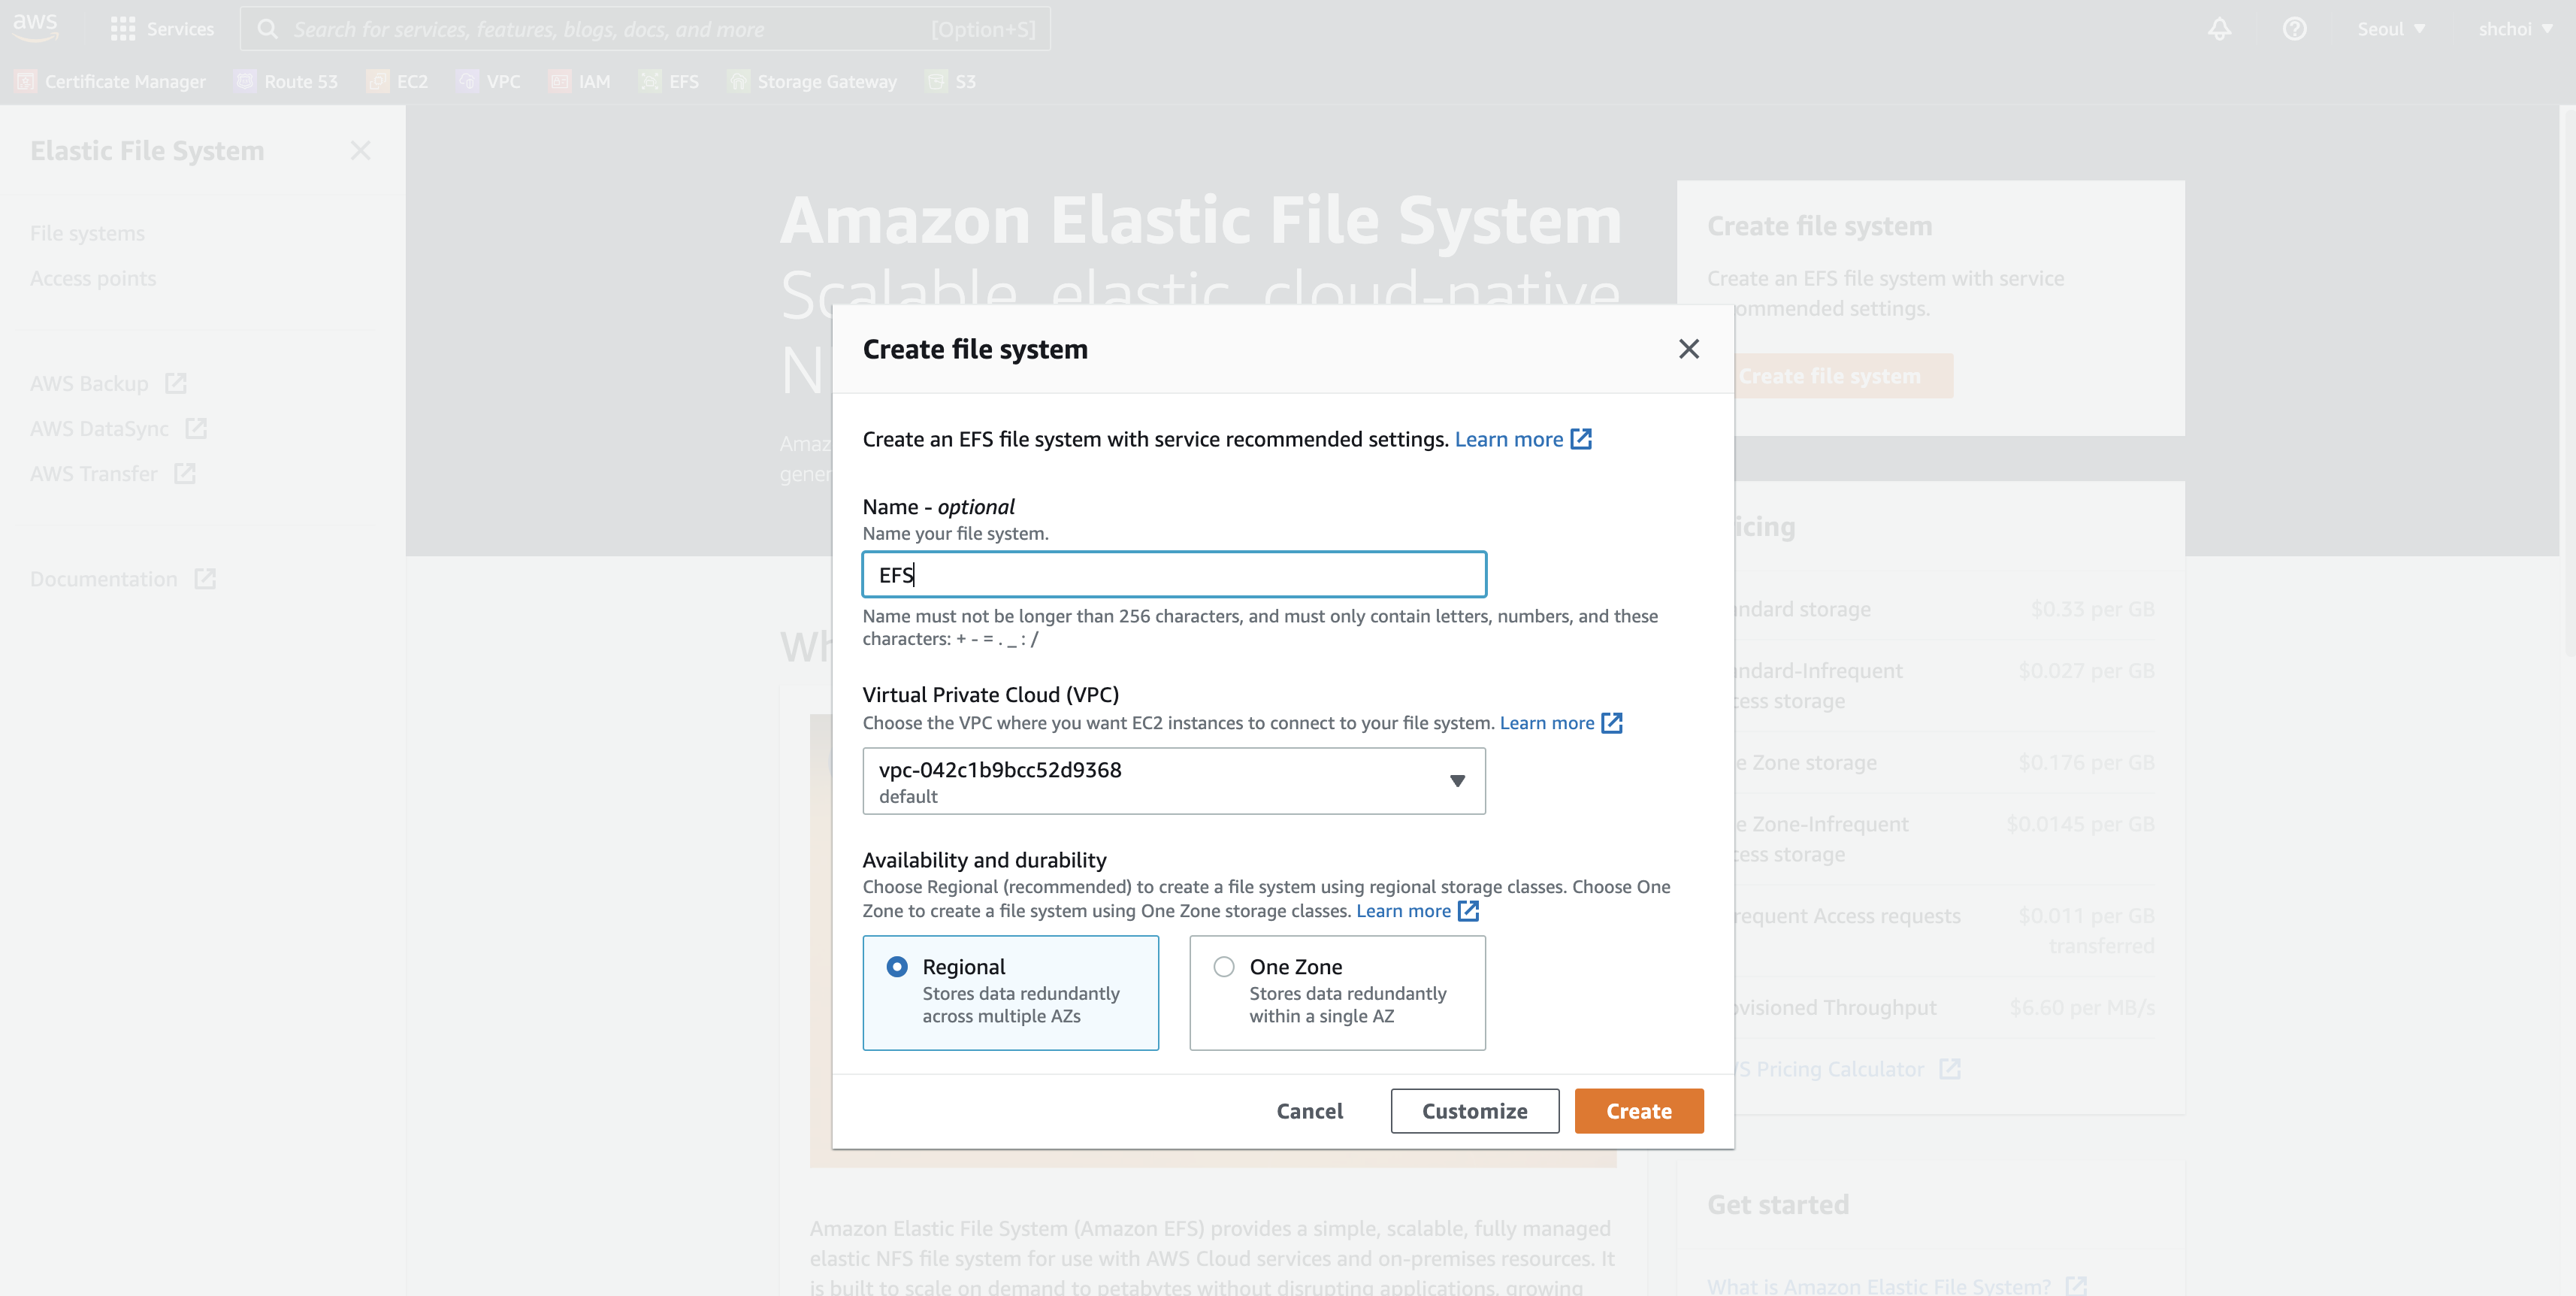This screenshot has width=2576, height=1296.
Task: Click external icon next to top Learn more
Action: tap(1581, 439)
